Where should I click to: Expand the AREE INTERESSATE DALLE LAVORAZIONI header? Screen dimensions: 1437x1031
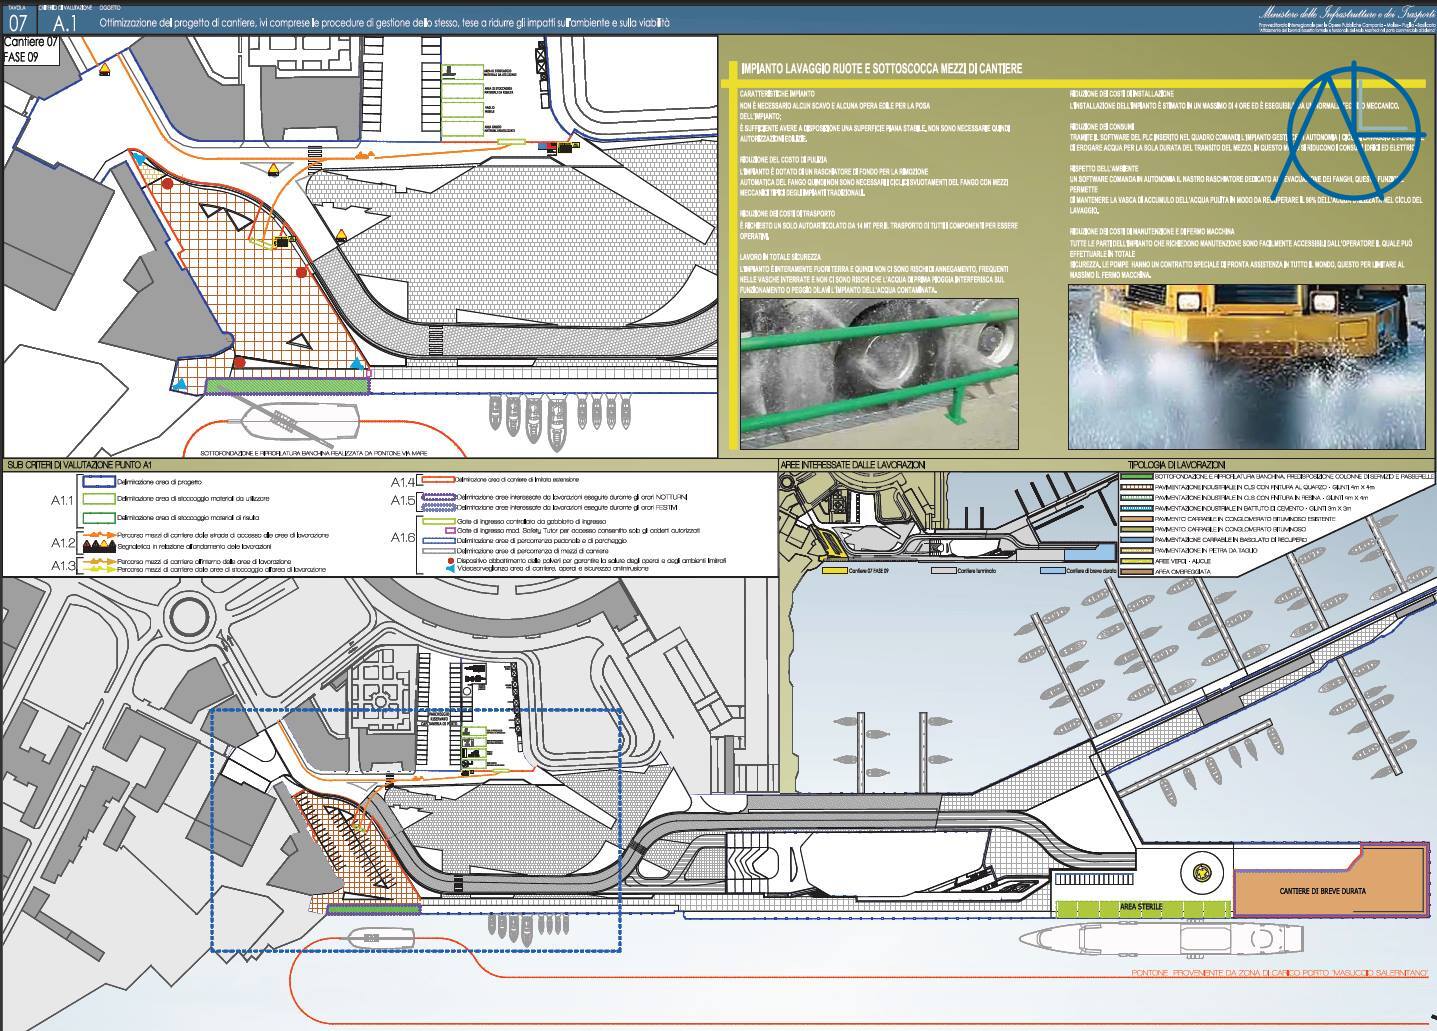[855, 463]
